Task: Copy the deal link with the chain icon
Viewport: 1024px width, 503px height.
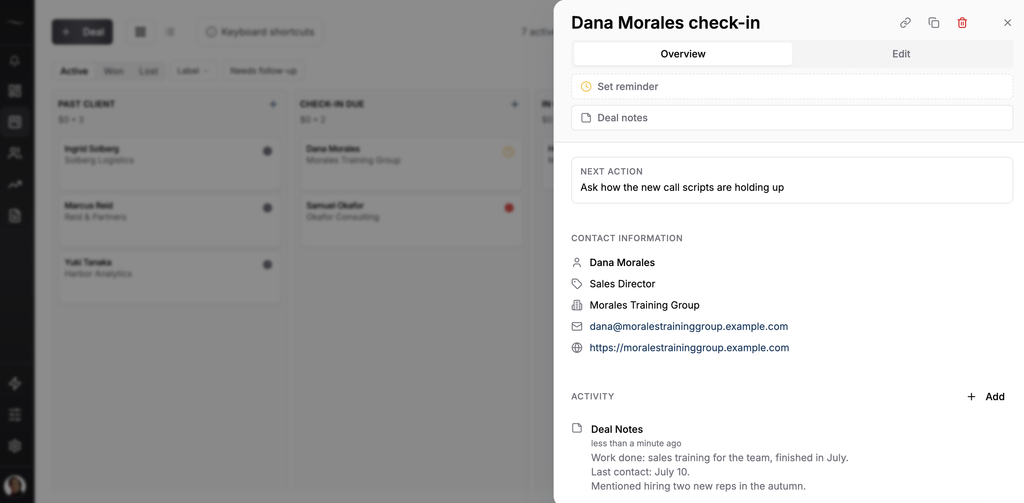Action: [905, 23]
